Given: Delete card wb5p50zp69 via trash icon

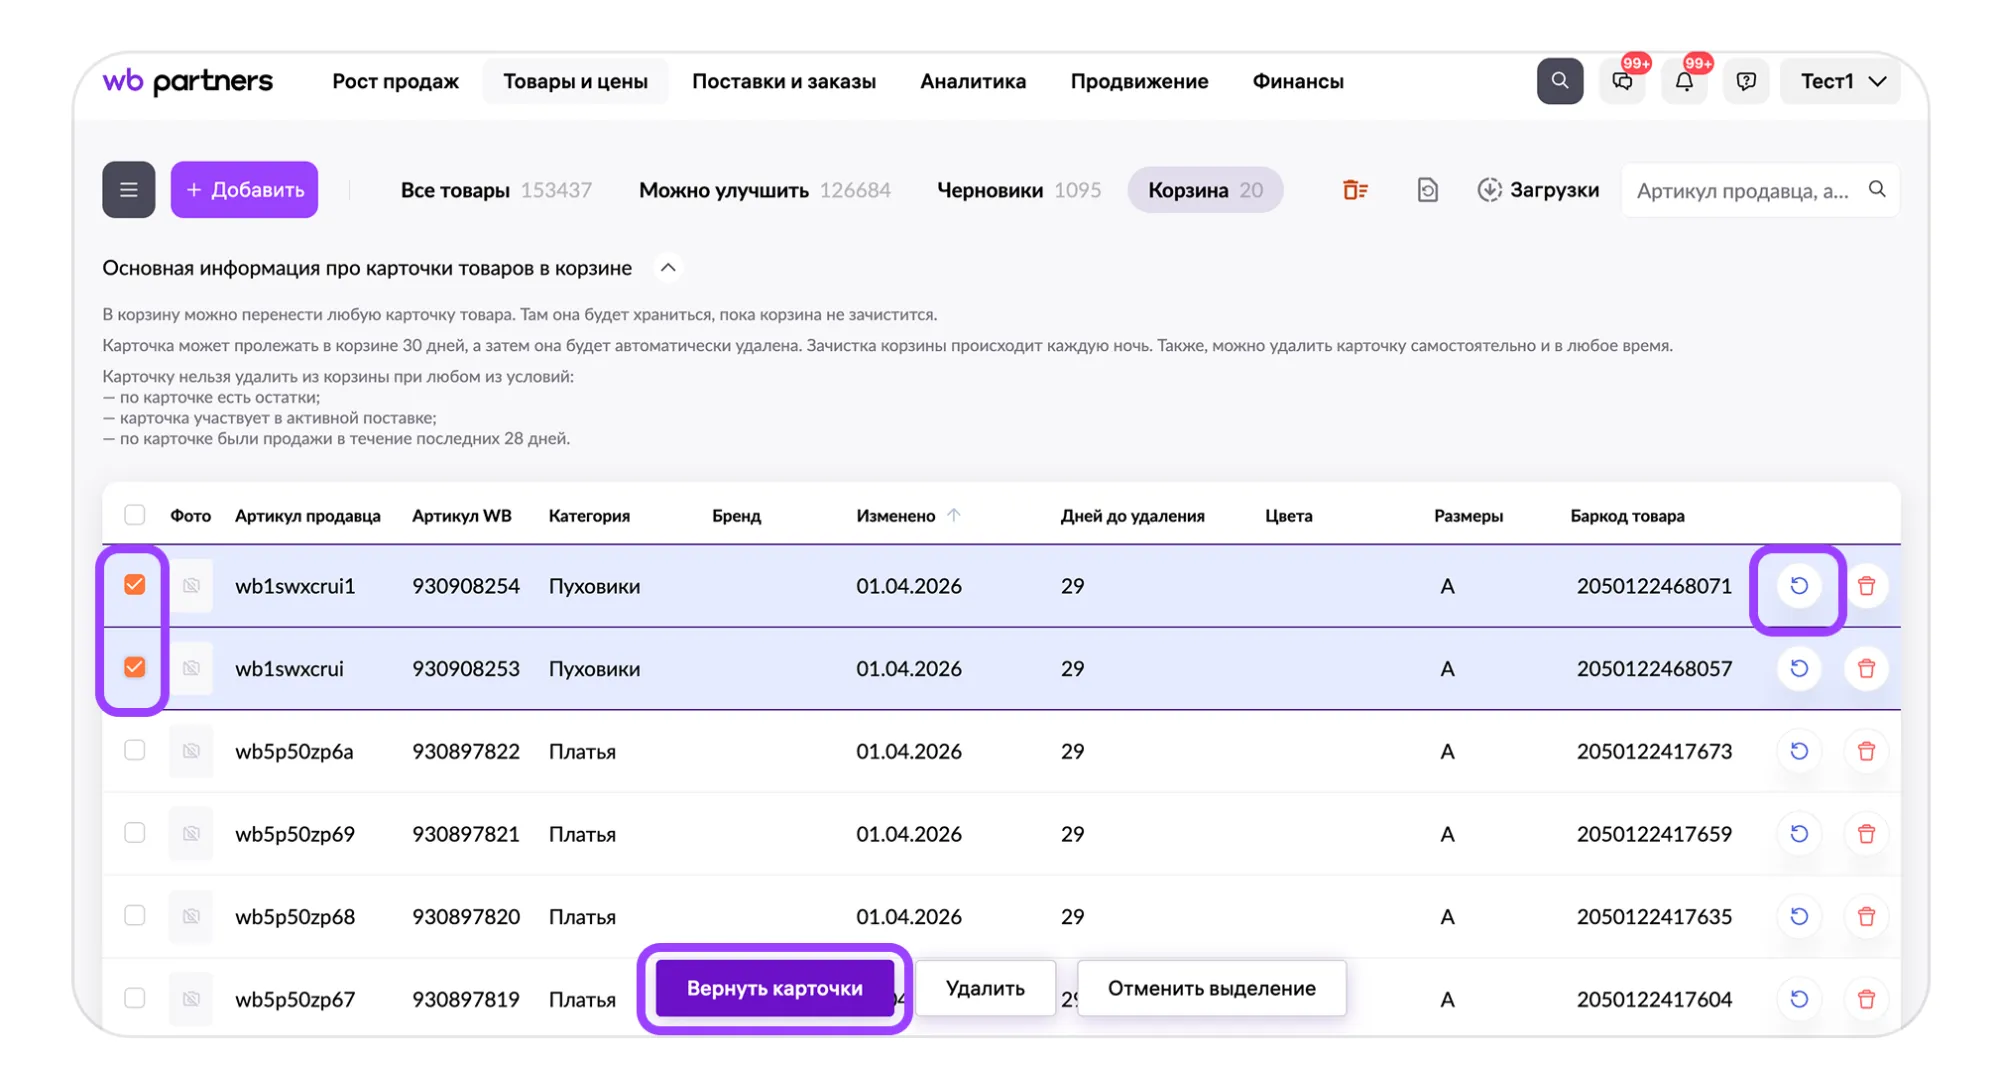Looking at the screenshot, I should [x=1865, y=834].
